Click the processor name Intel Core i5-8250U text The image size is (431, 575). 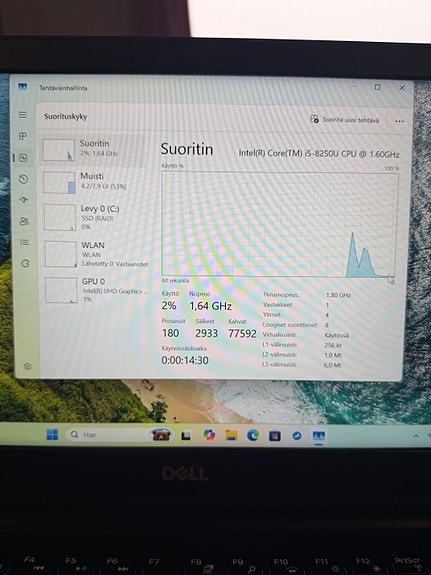tap(319, 154)
